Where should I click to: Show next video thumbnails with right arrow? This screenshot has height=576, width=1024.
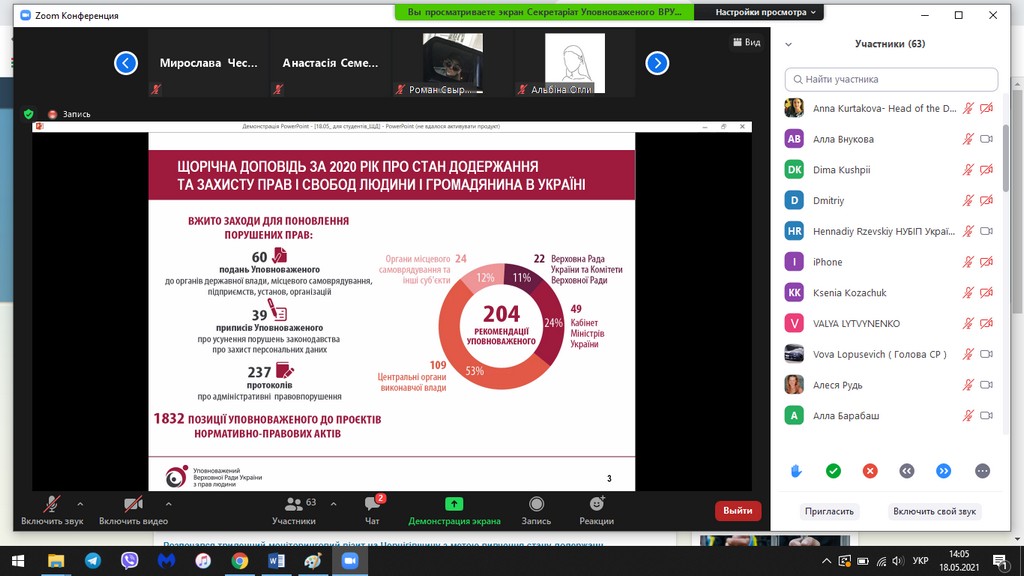(x=656, y=63)
